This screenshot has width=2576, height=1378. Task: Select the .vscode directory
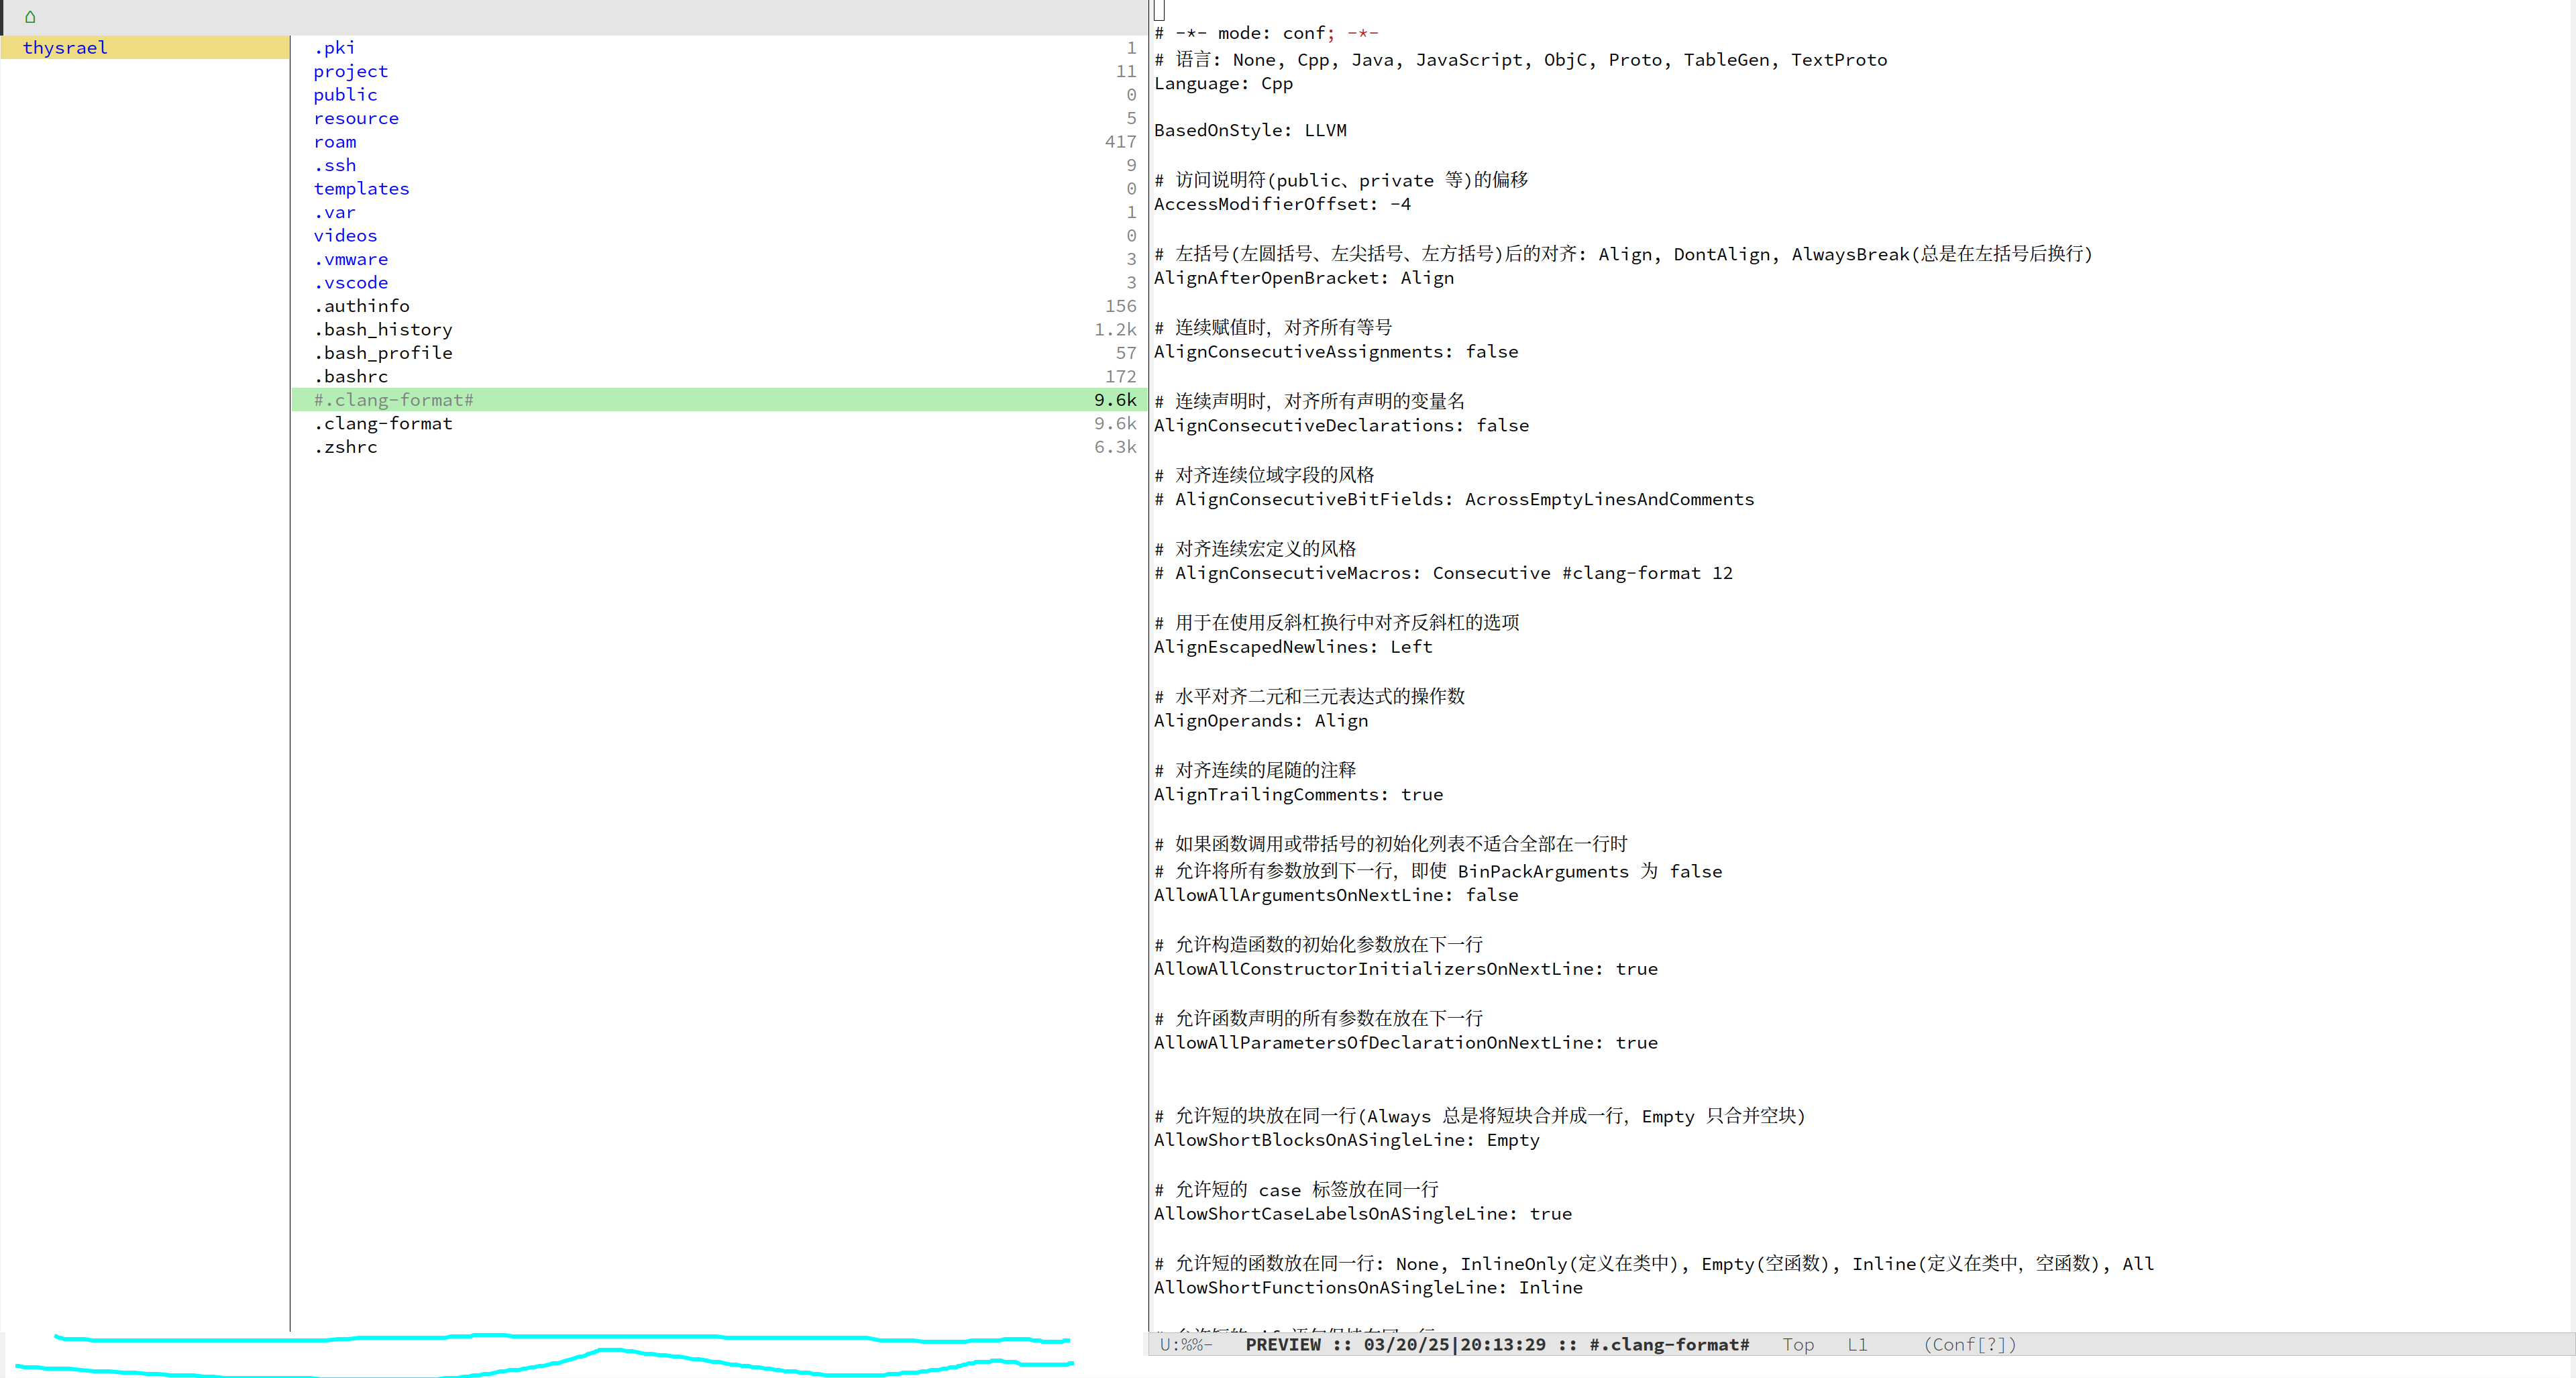click(x=350, y=283)
